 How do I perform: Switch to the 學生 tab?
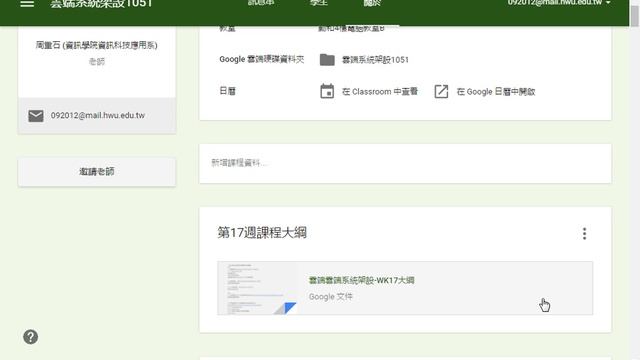click(318, 3)
